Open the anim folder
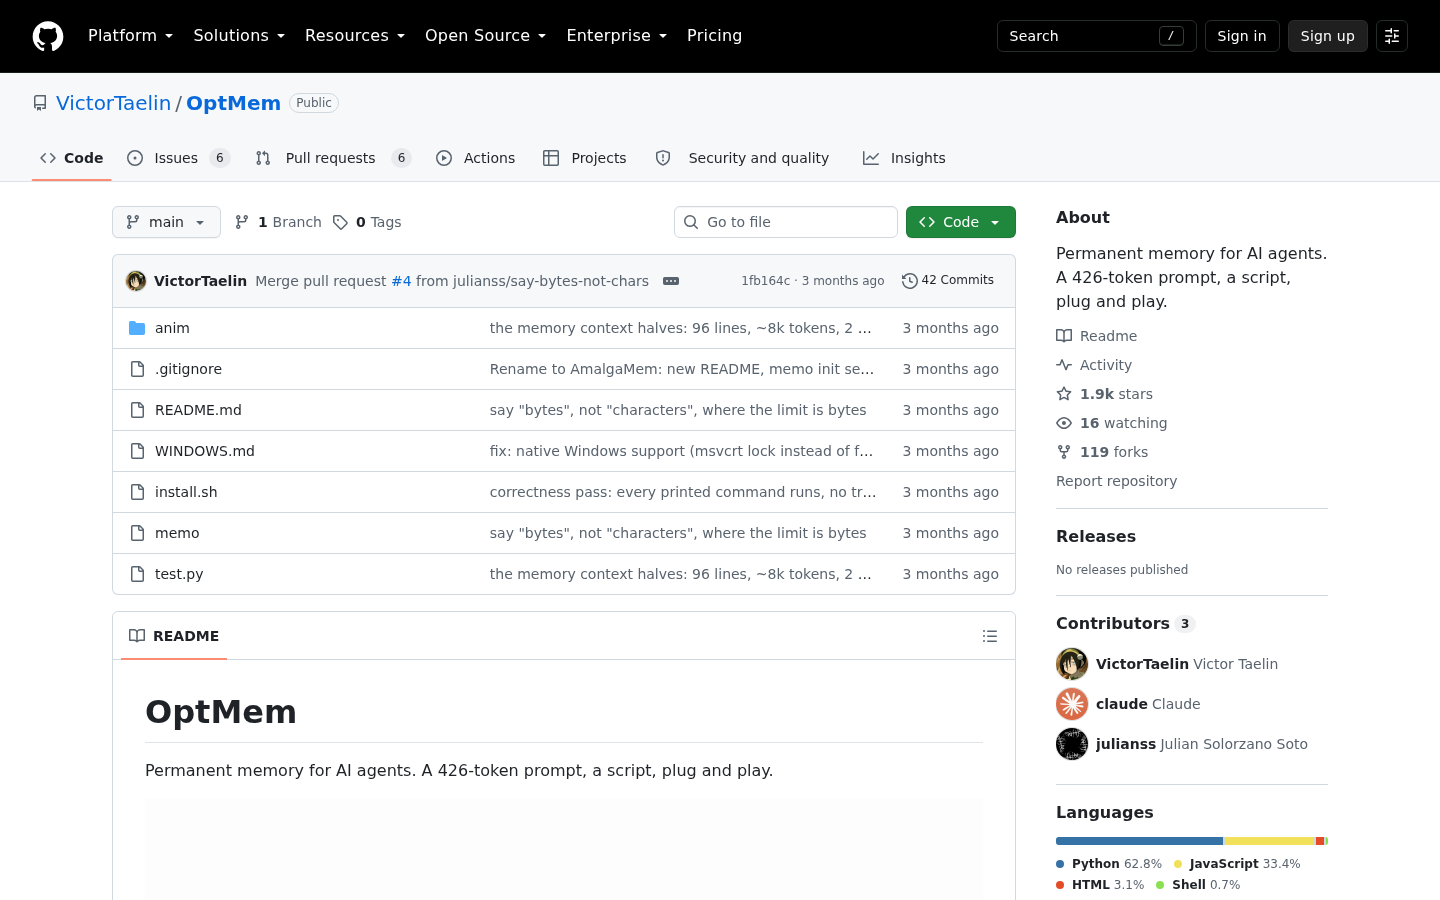 coord(172,328)
